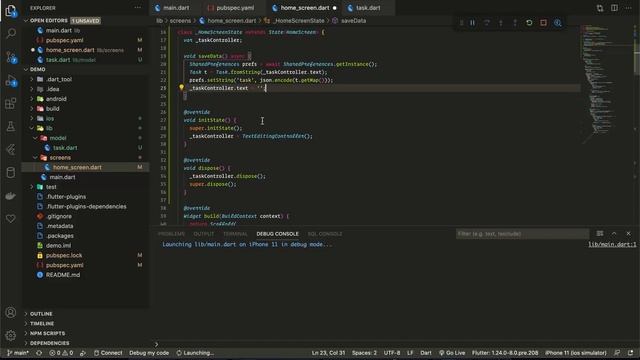Screen dimensions: 640x360
Task: Open the Manage gear icon
Action: point(11,336)
